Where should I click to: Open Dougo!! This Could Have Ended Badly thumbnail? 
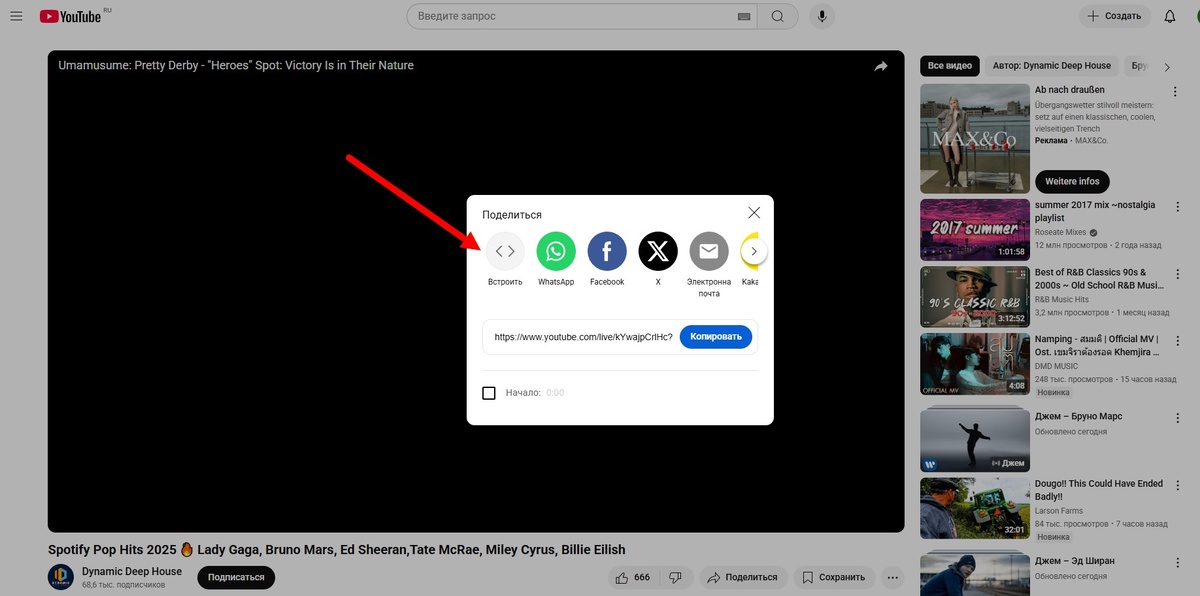pyautogui.click(x=974, y=508)
